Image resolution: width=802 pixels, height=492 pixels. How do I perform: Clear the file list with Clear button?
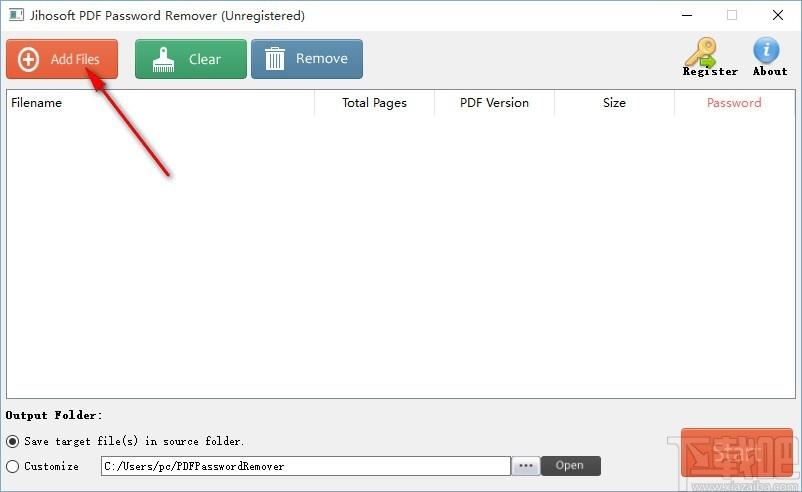click(191, 59)
